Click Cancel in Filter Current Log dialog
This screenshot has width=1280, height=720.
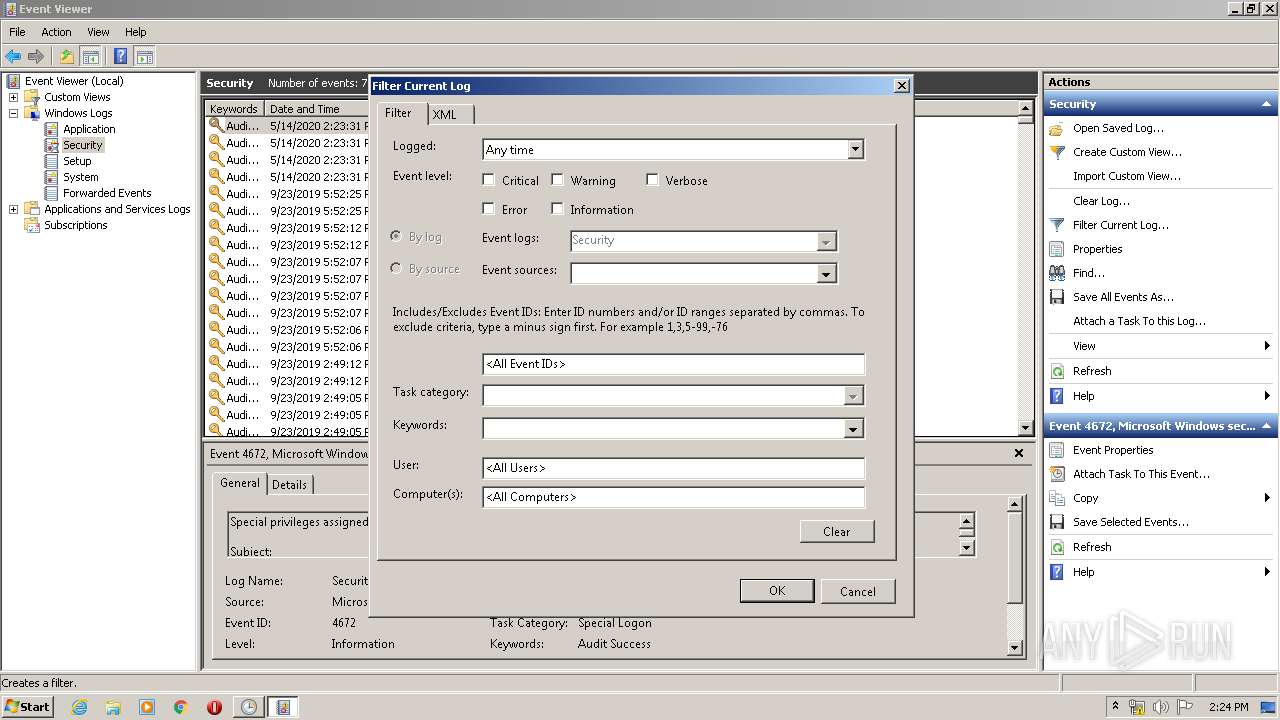(858, 591)
